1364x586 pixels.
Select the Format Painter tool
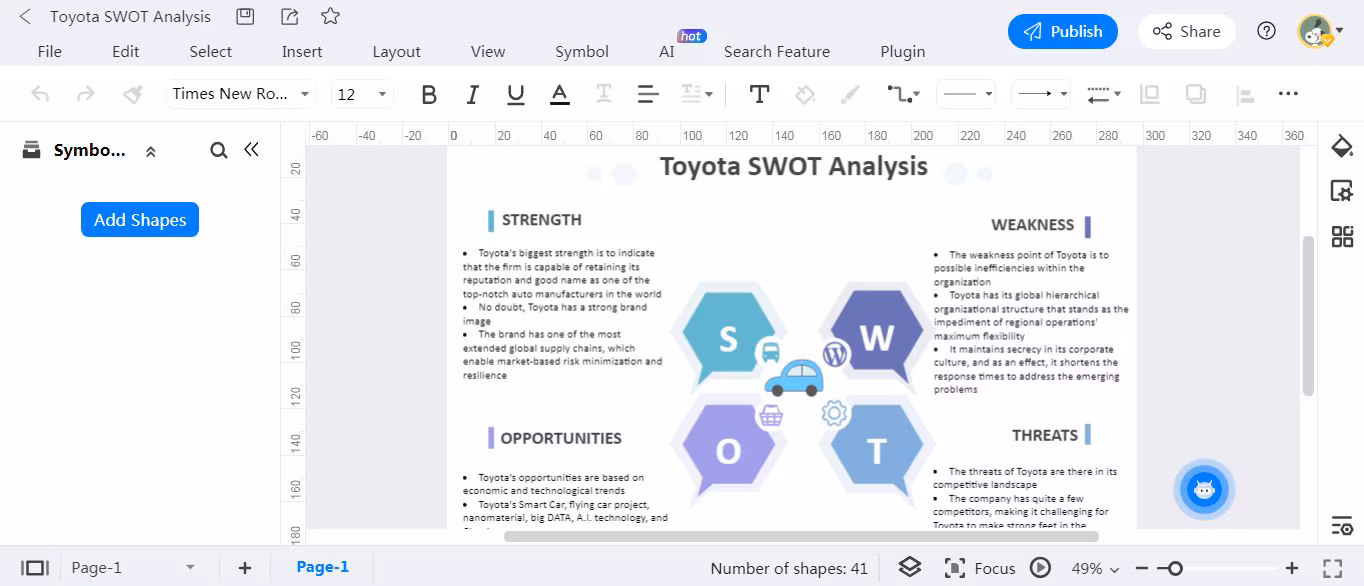click(x=132, y=94)
